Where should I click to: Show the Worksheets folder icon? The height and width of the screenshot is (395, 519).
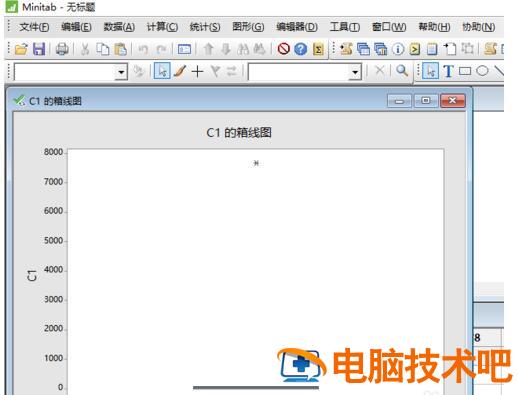point(363,49)
